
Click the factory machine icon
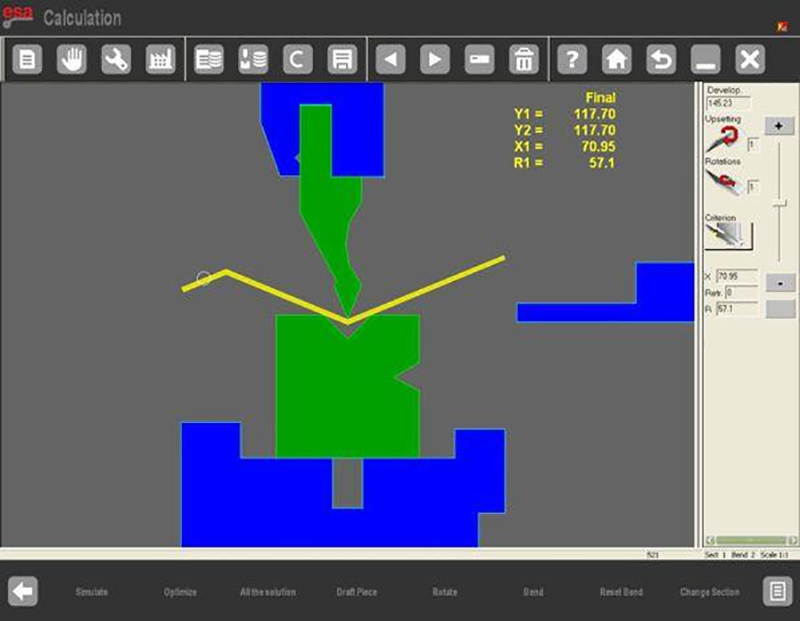pyautogui.click(x=160, y=60)
